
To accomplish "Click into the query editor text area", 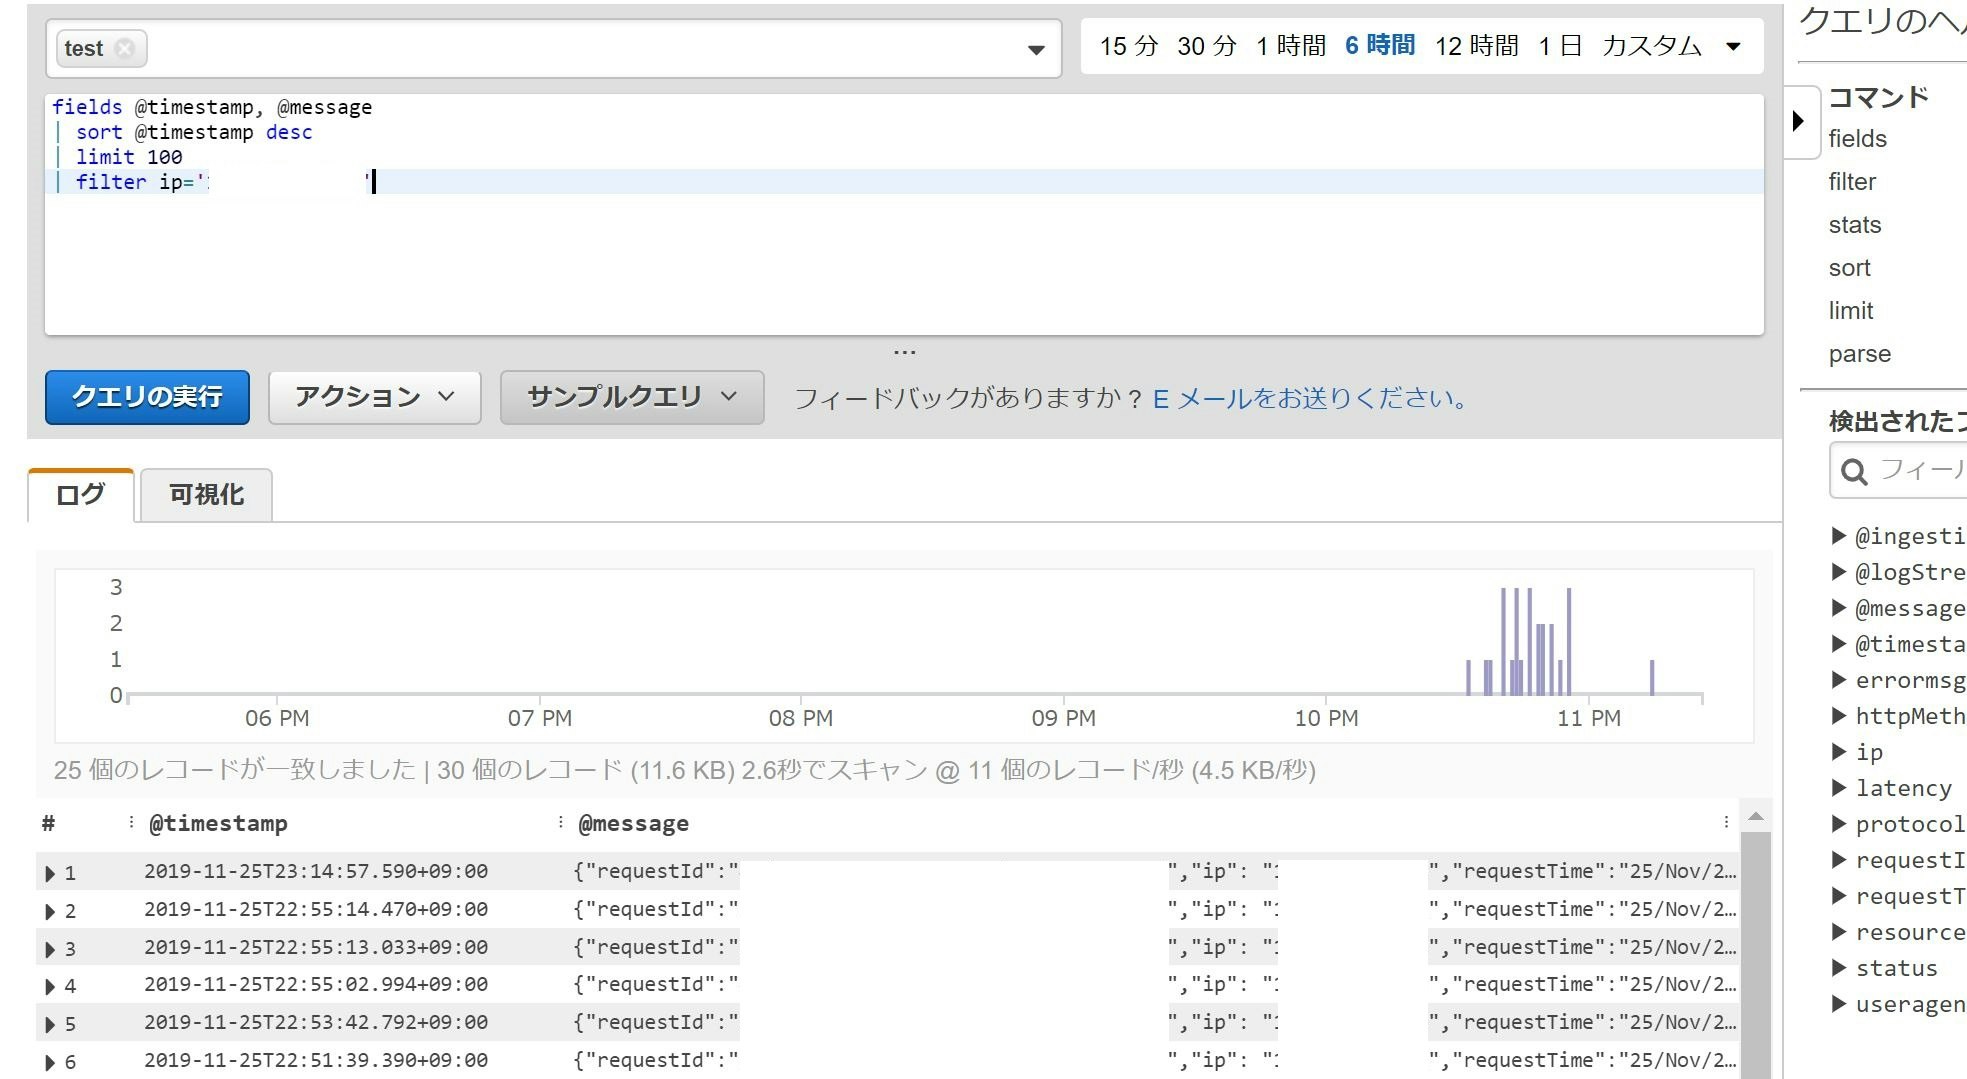I will tap(904, 215).
